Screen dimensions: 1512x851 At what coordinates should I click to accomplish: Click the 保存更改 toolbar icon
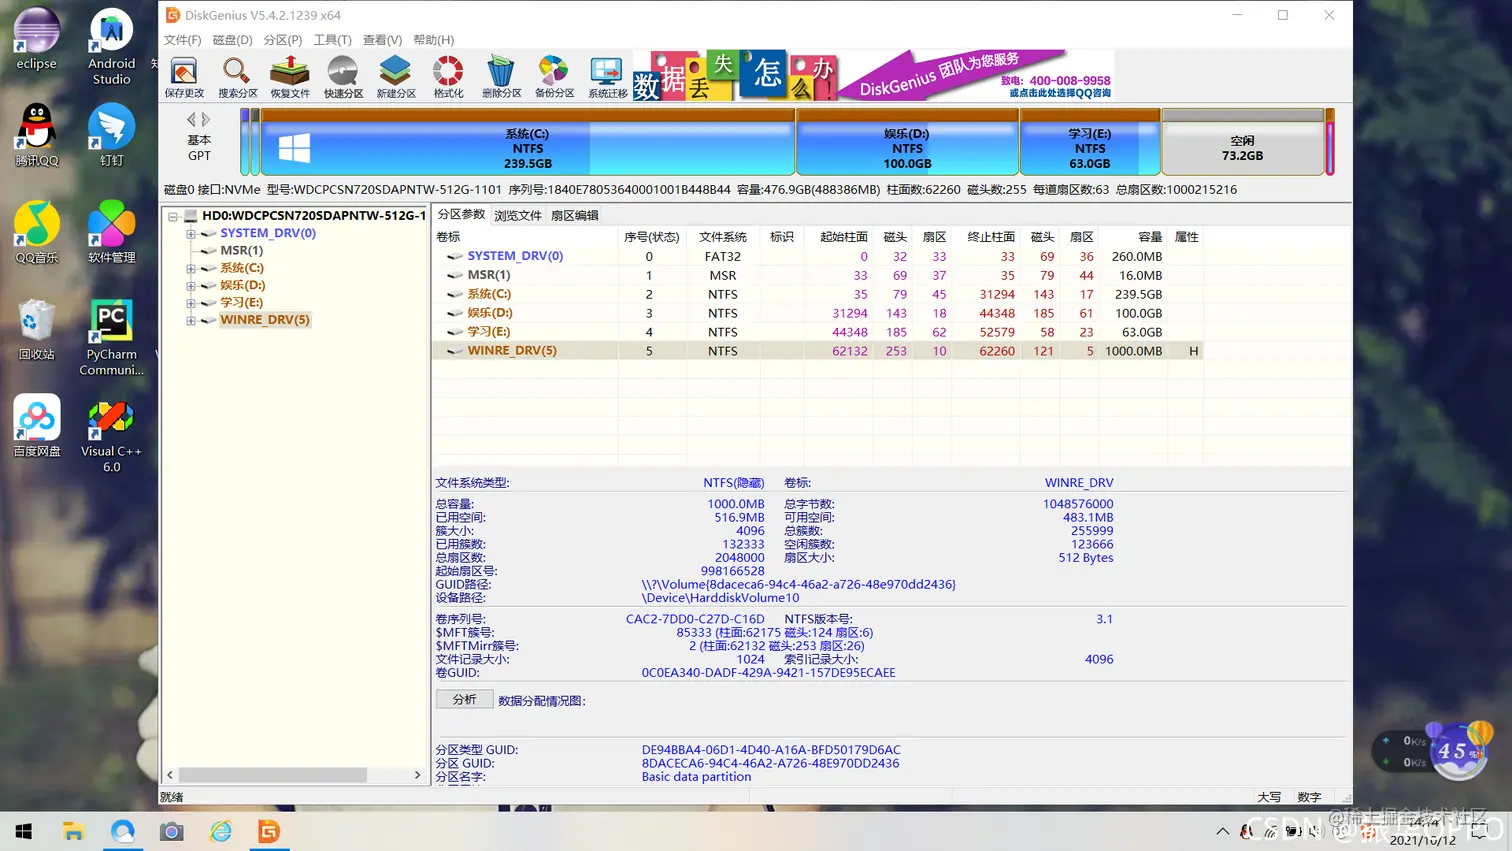pyautogui.click(x=184, y=77)
